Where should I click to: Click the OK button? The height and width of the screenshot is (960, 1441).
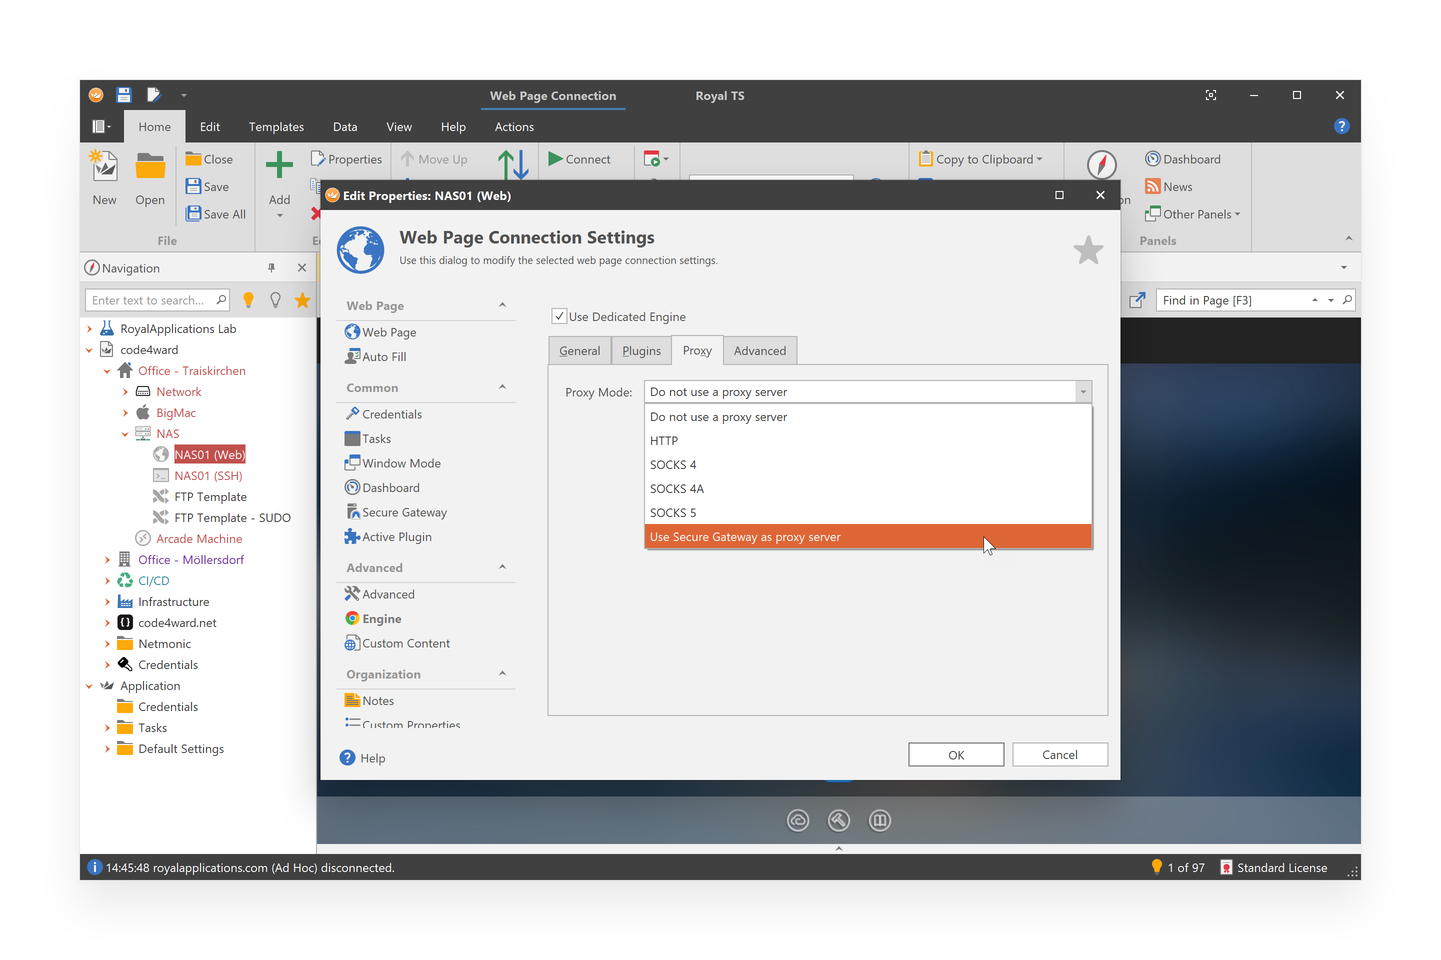[955, 755]
